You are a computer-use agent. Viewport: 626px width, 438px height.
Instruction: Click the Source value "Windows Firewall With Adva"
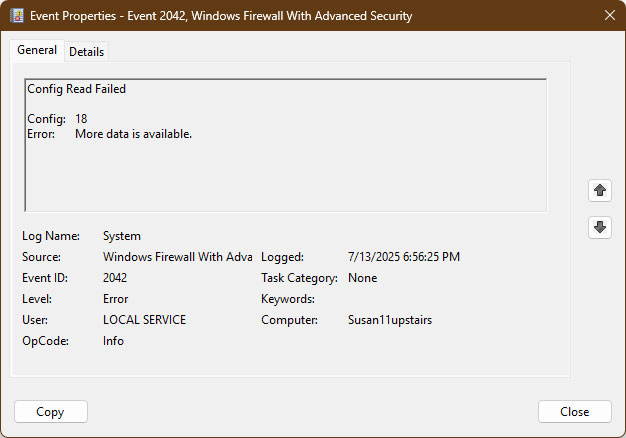[x=177, y=257]
